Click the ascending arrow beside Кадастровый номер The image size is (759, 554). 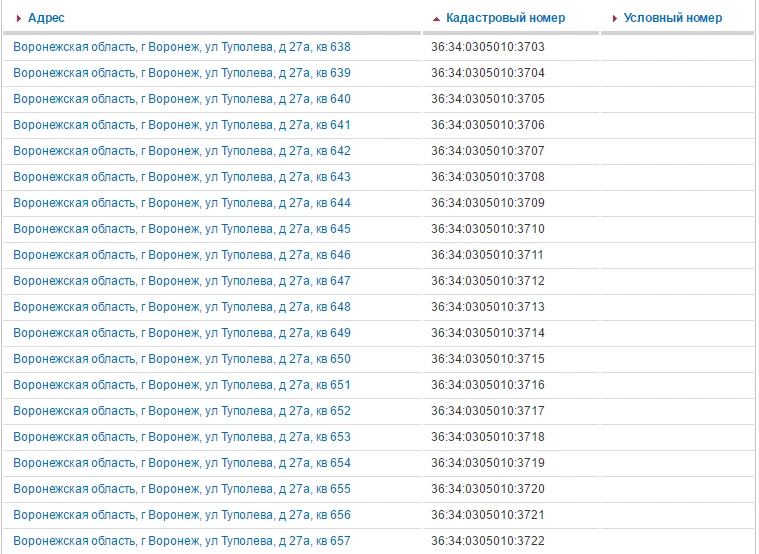436,19
